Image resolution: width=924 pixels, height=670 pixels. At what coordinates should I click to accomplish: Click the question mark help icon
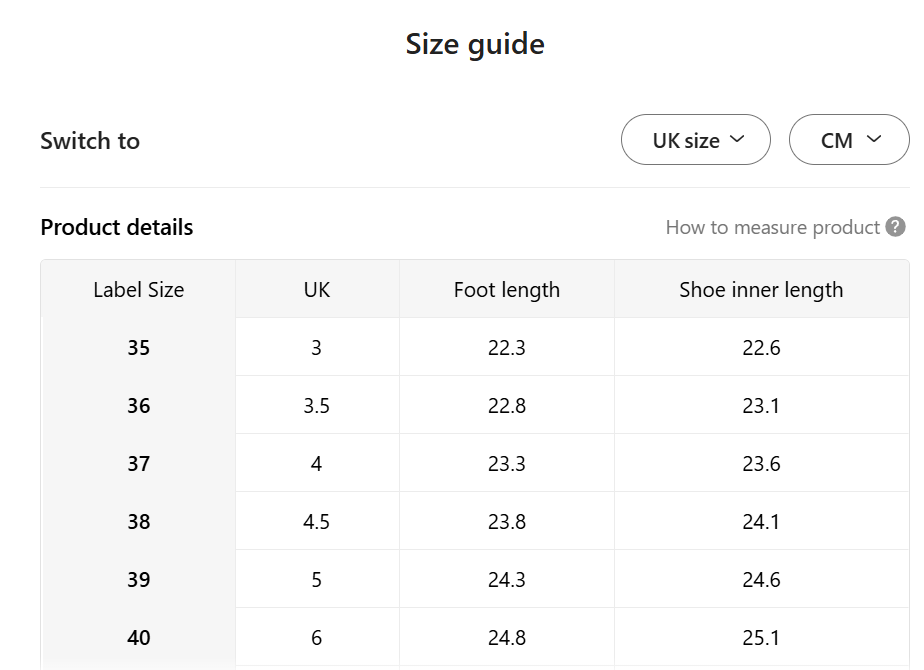coord(896,227)
